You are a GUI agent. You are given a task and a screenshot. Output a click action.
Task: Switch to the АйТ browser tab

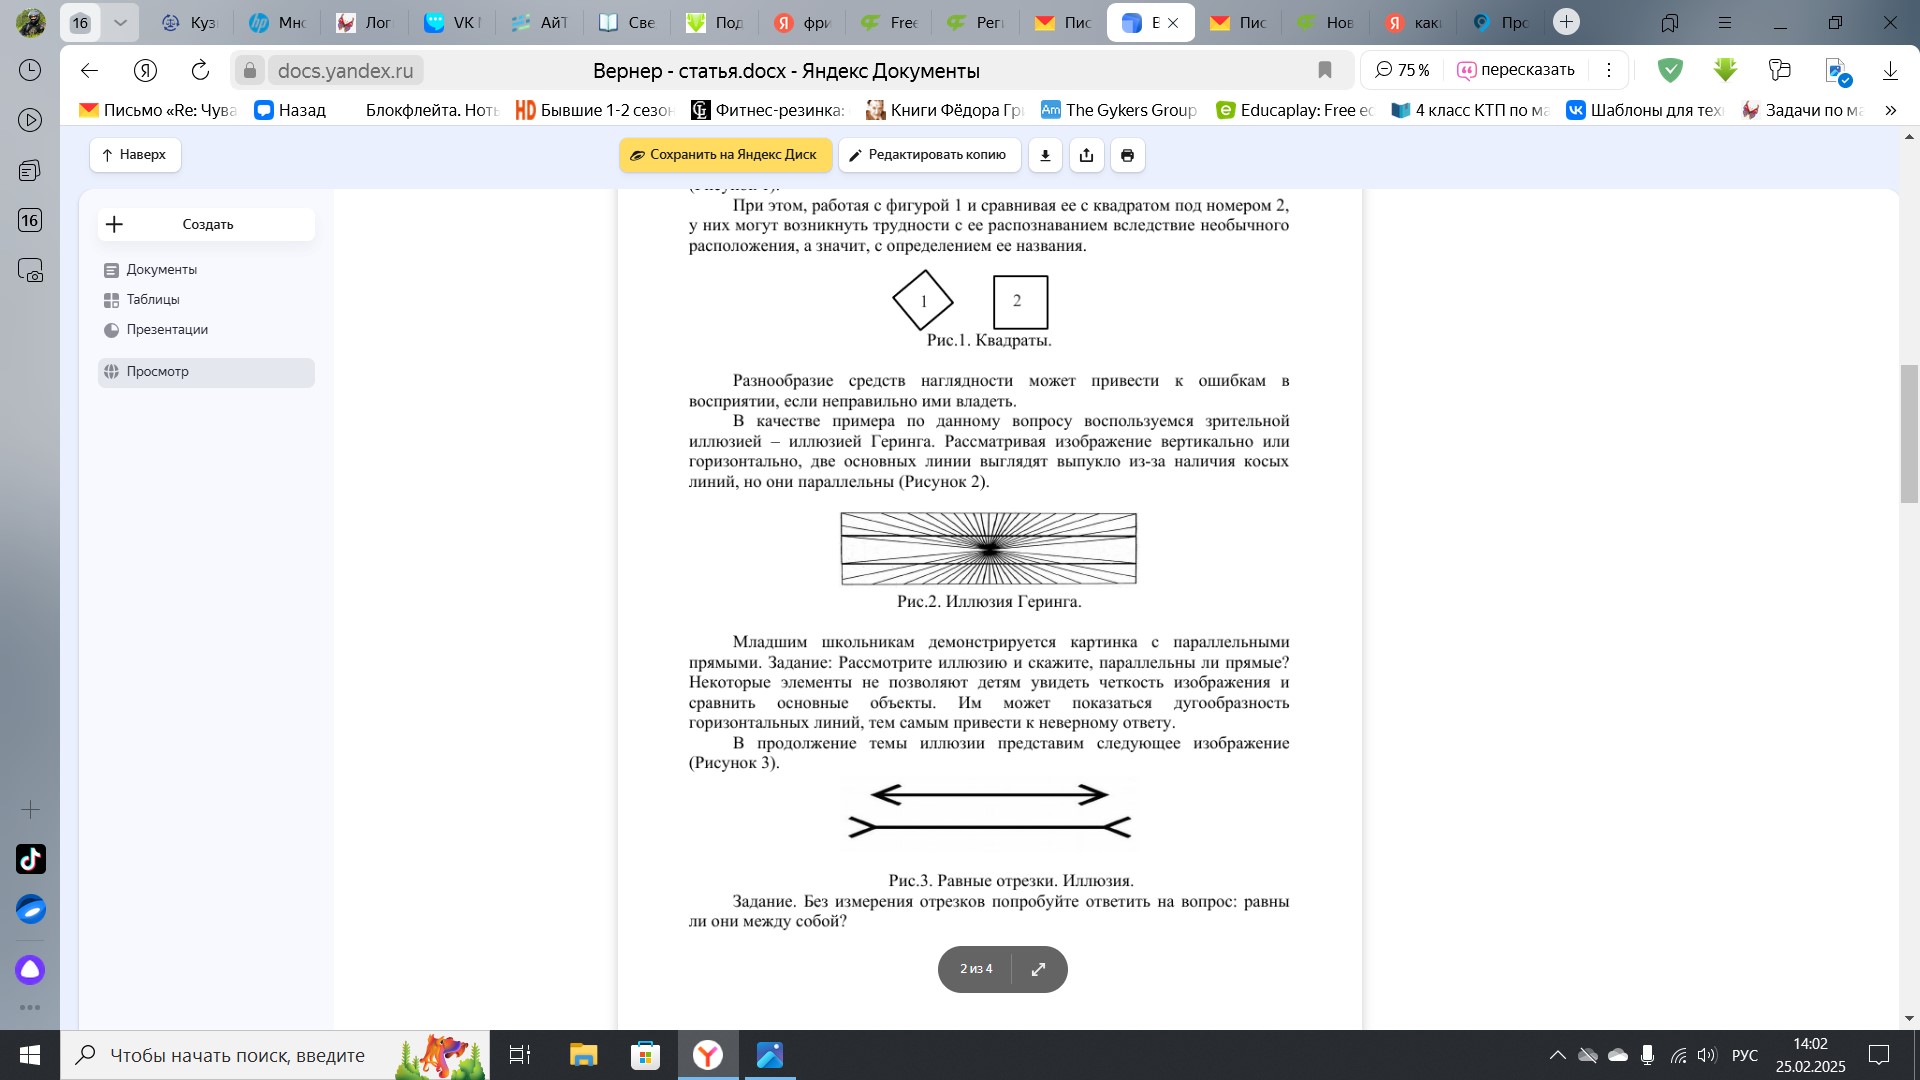pyautogui.click(x=538, y=22)
